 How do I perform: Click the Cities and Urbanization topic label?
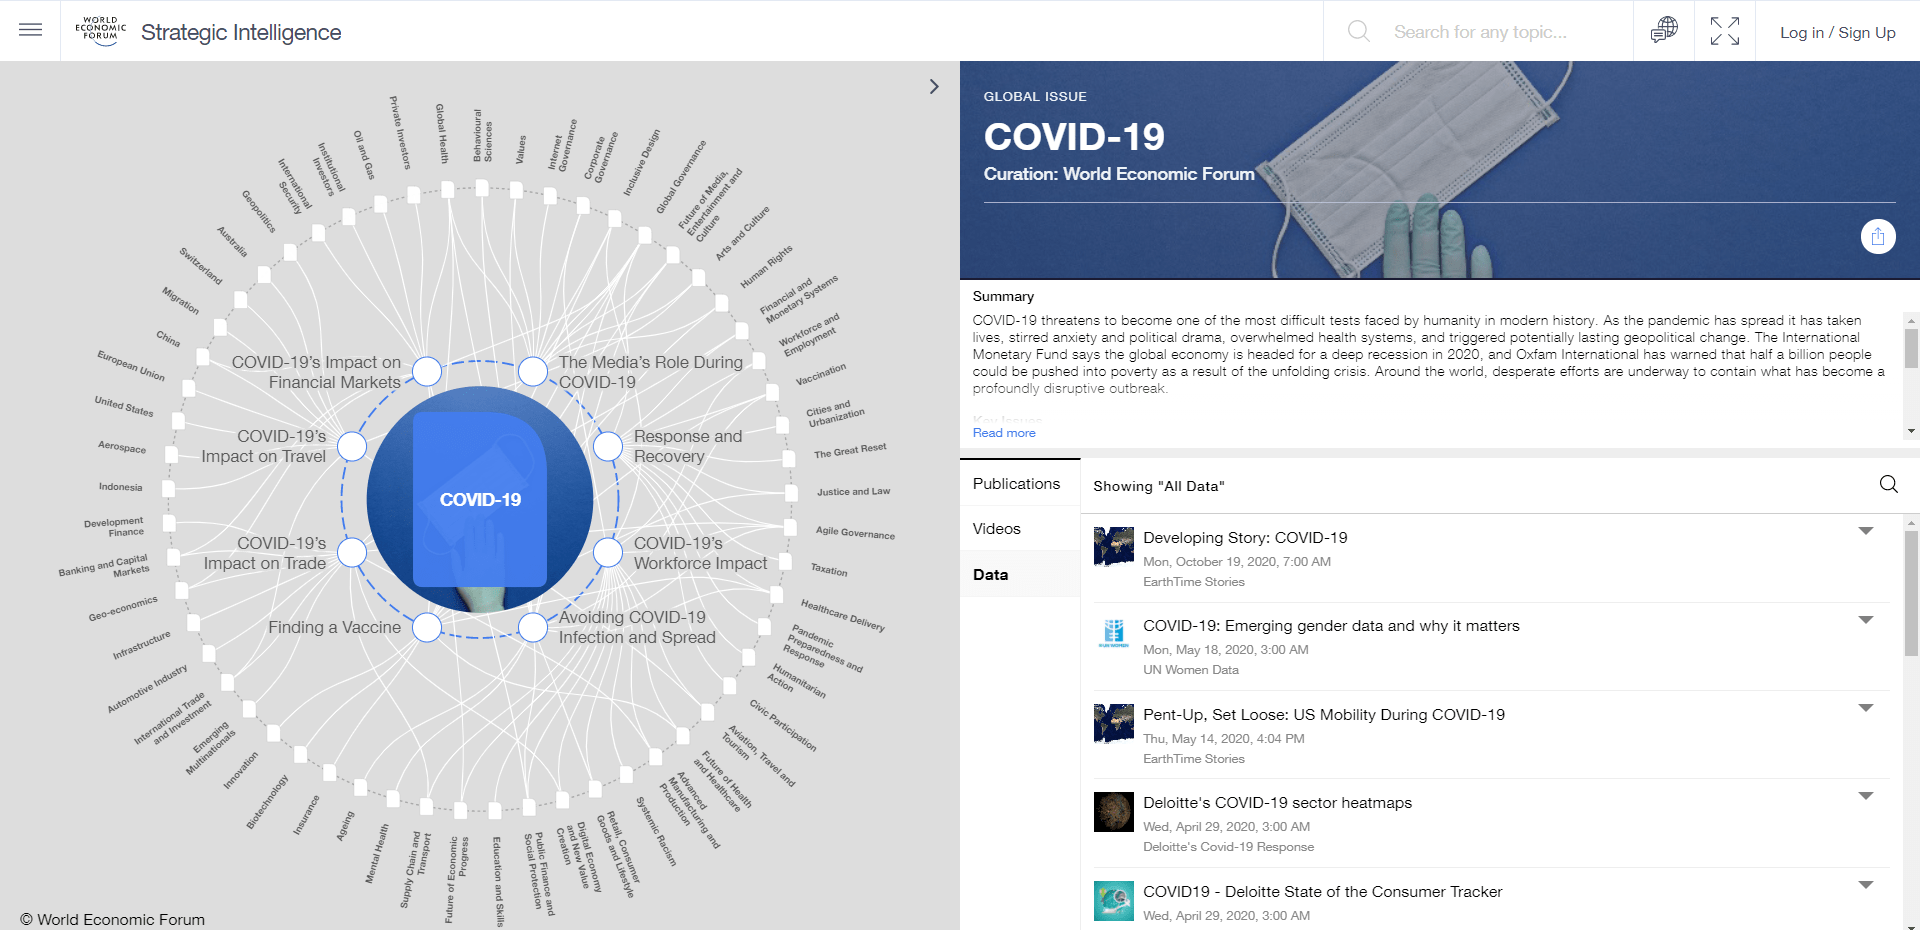(835, 414)
